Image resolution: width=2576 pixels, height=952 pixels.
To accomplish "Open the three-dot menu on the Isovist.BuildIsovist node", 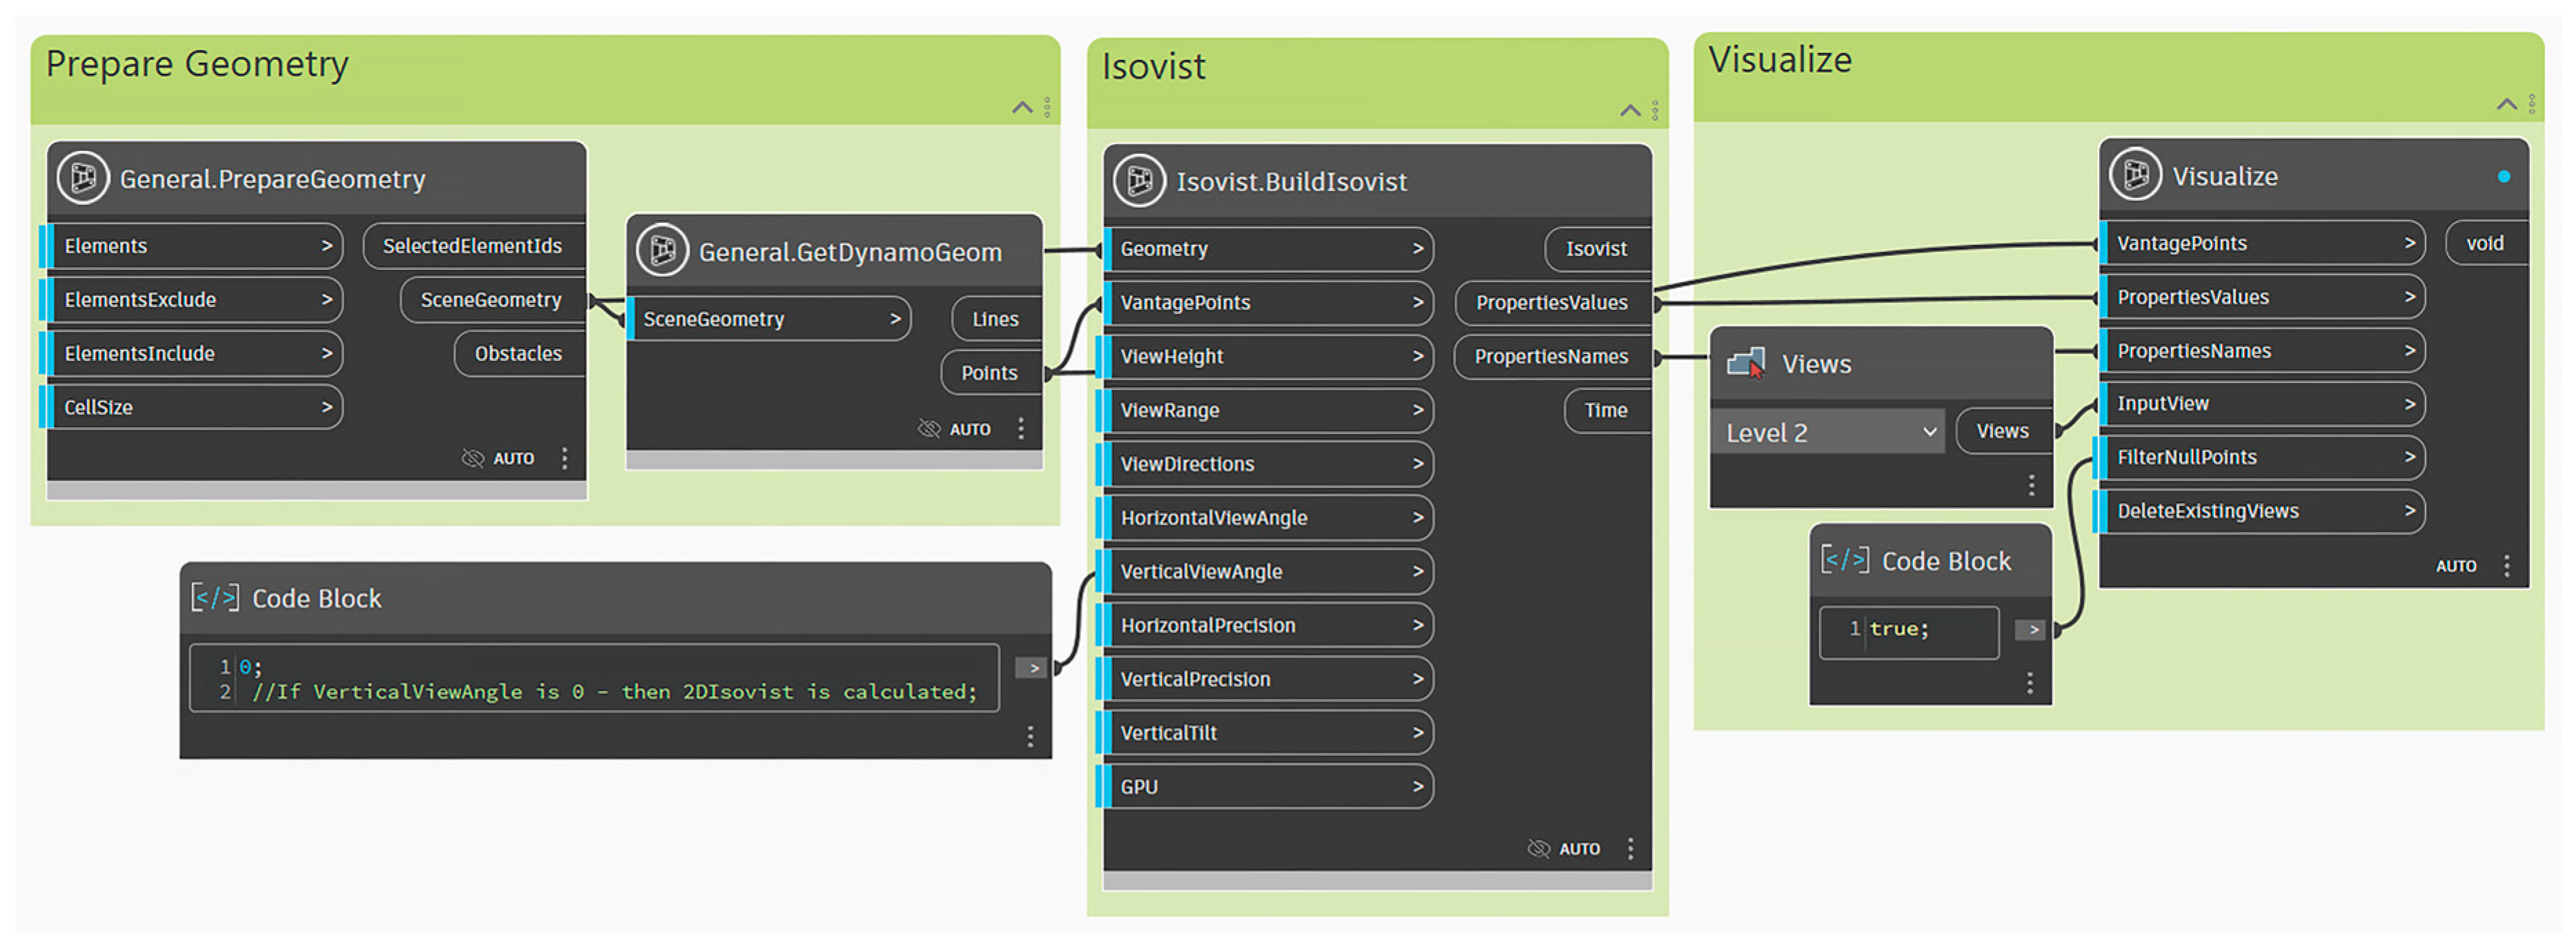I will tap(1630, 849).
